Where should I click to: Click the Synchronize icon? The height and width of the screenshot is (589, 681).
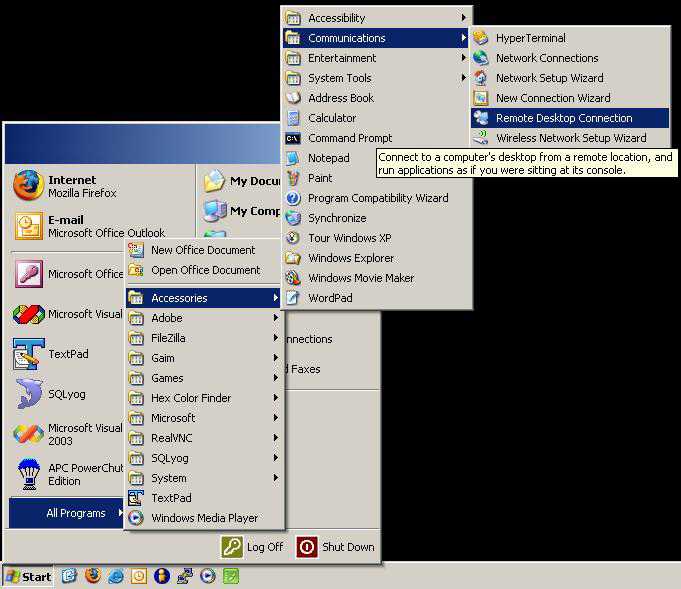293,218
